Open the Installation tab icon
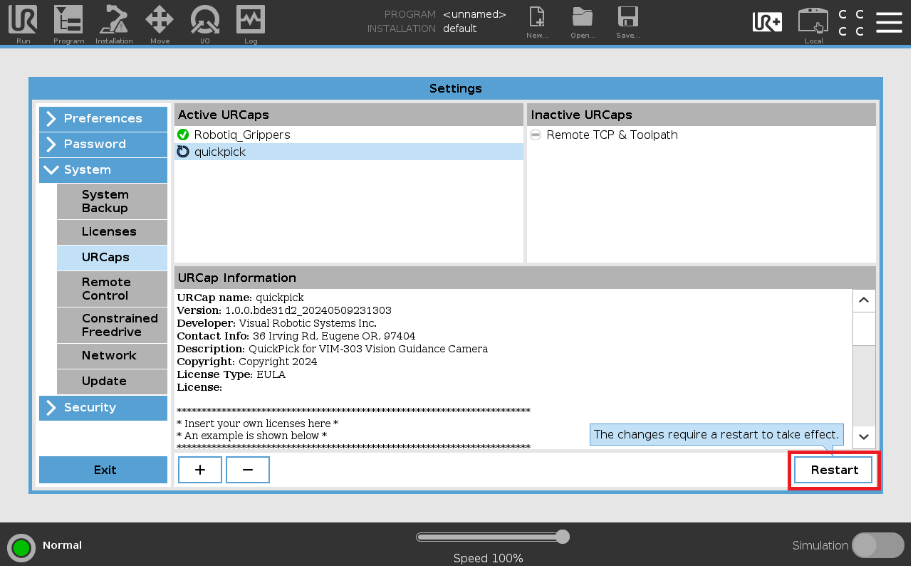The width and height of the screenshot is (913, 568). click(x=114, y=22)
